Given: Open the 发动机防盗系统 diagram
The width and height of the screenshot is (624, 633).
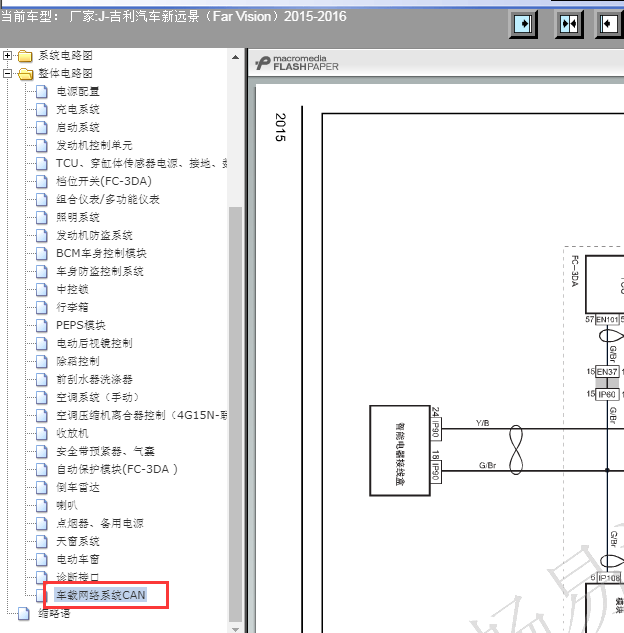Looking at the screenshot, I should tap(94, 235).
